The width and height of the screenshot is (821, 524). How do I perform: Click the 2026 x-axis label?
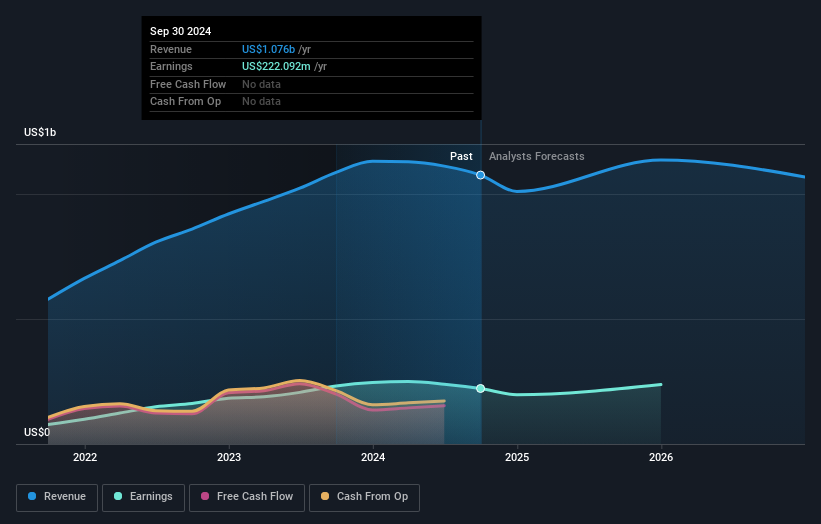tap(661, 457)
